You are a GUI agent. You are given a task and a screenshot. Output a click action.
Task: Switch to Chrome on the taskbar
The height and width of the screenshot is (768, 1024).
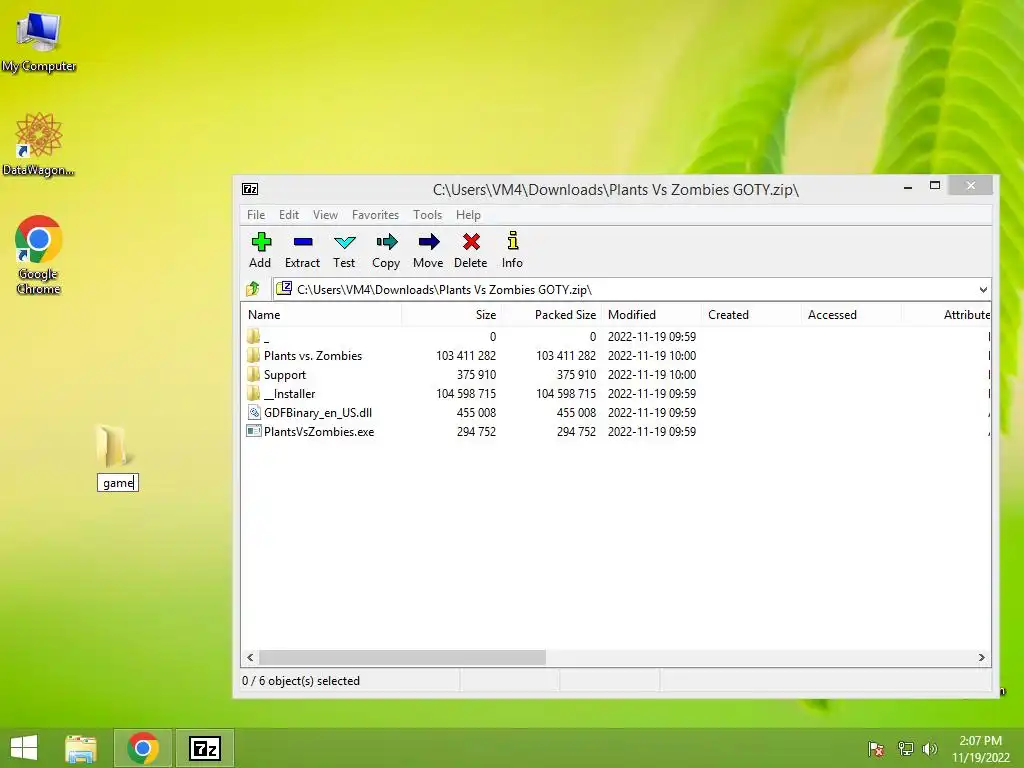143,748
